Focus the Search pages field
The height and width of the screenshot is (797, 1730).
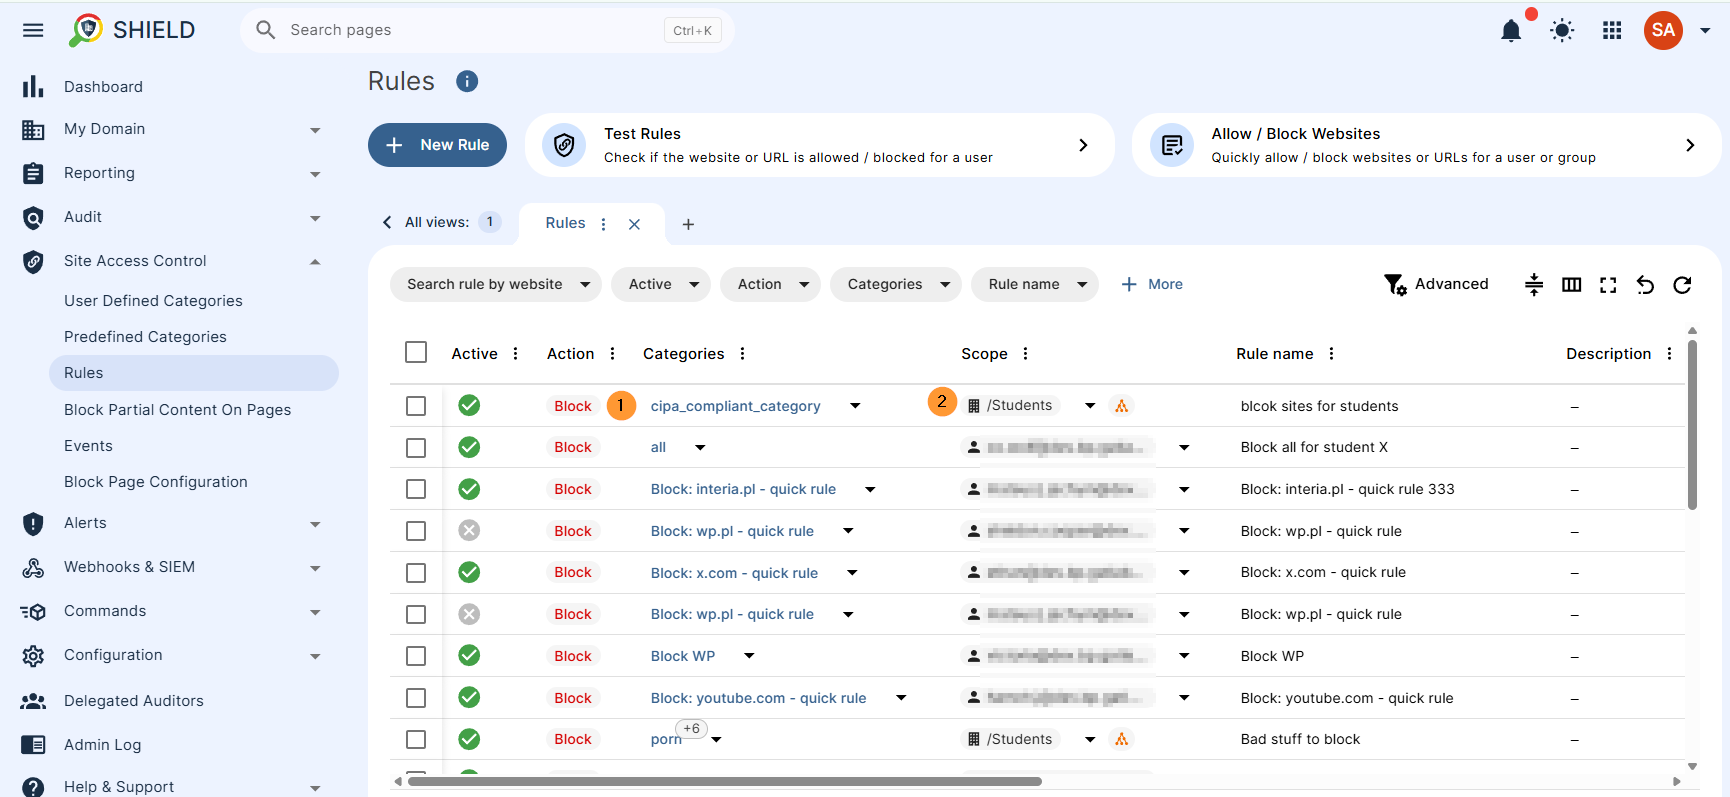point(487,31)
